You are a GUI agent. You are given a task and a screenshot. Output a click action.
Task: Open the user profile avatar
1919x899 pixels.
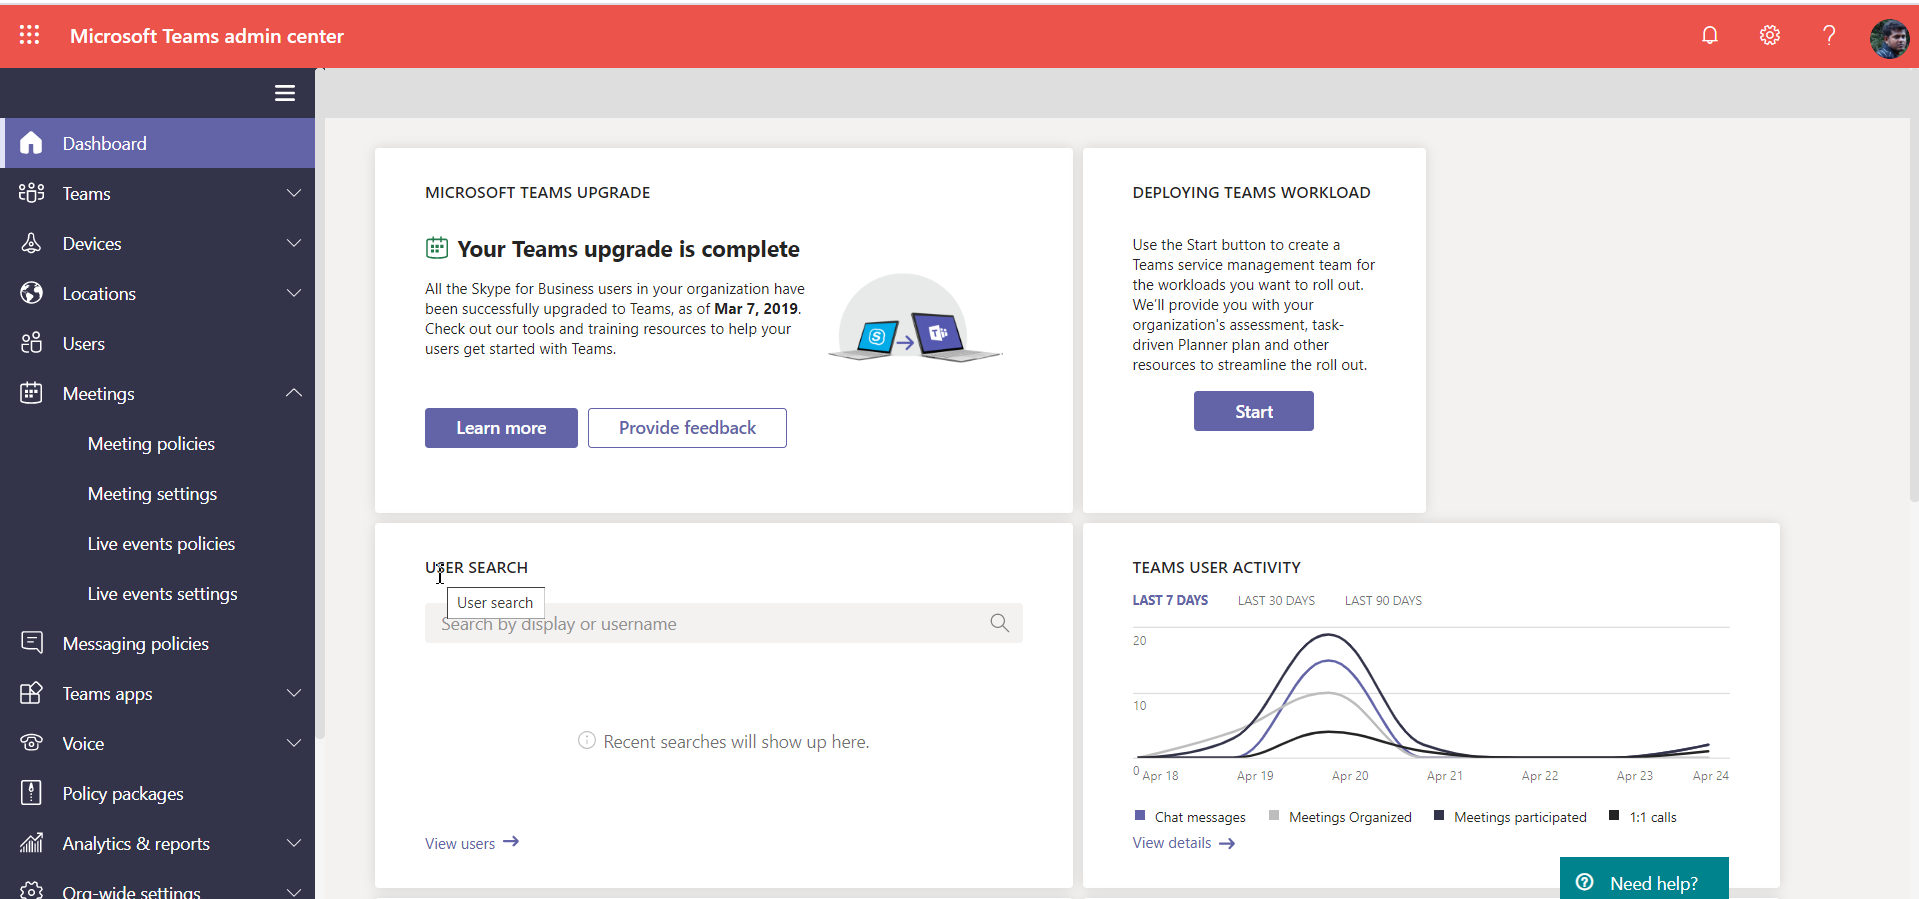click(x=1889, y=38)
